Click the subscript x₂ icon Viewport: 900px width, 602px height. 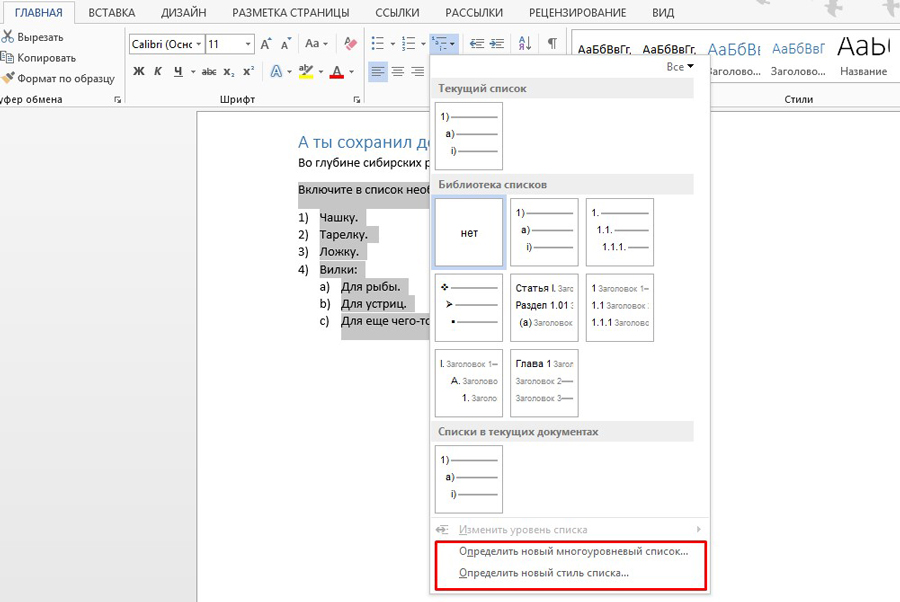click(229, 72)
